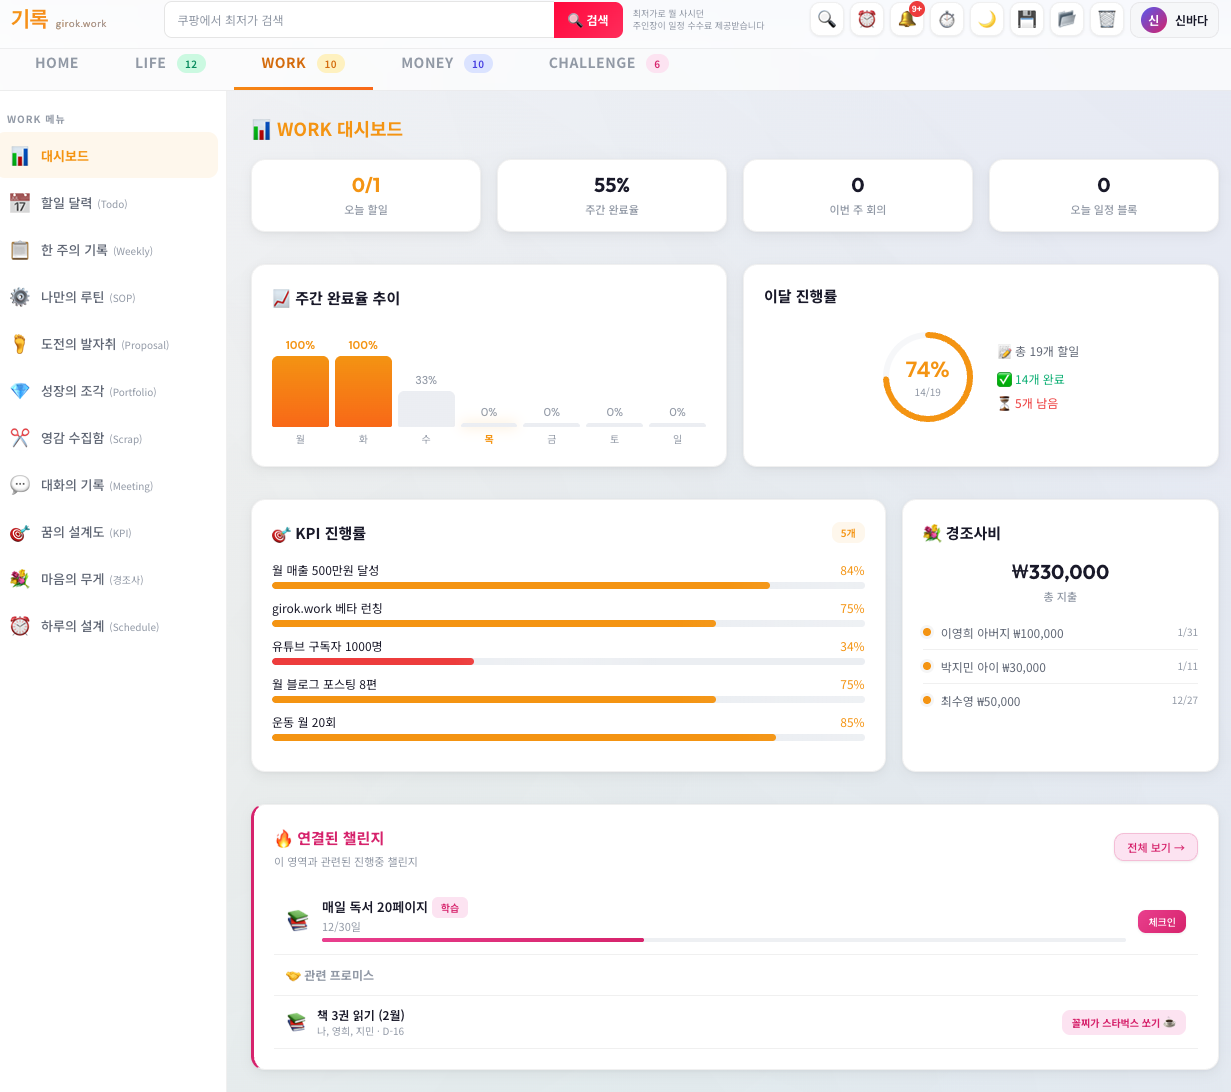This screenshot has height=1092, width=1231.
Task: Click the red alarm clock icon in header
Action: (x=866, y=19)
